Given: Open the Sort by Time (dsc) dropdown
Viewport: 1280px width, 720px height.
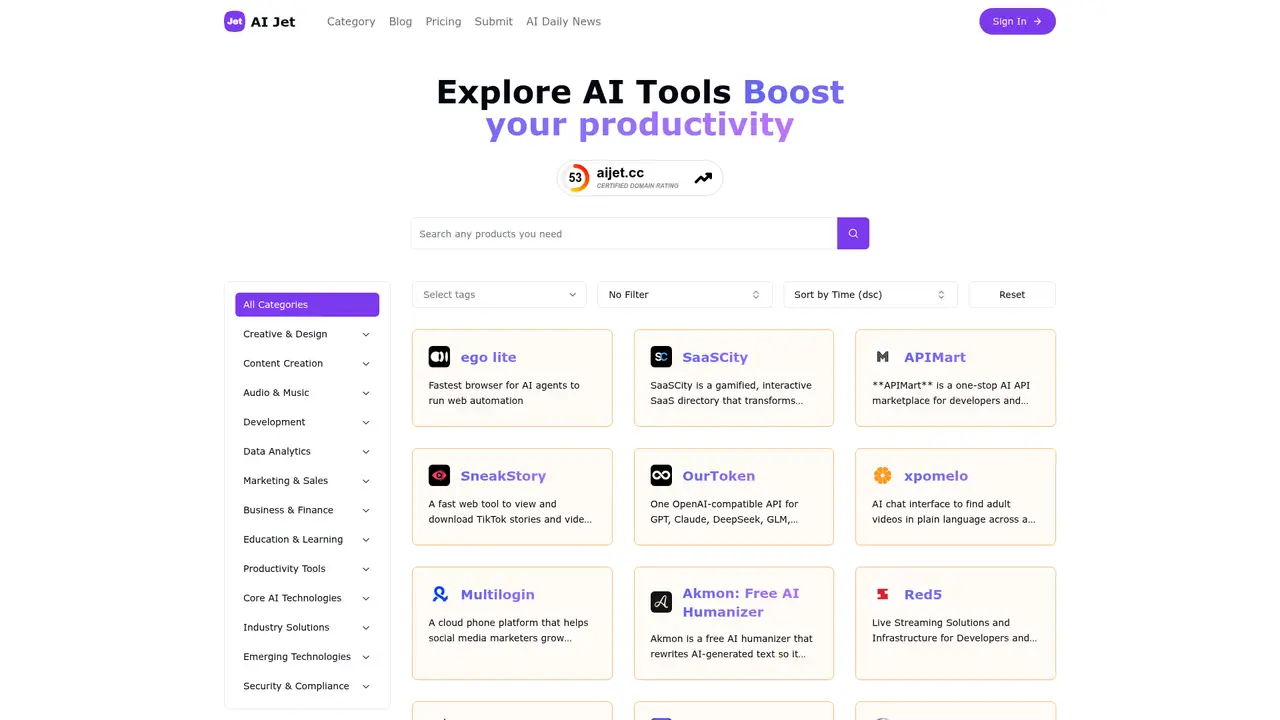Looking at the screenshot, I should click(870, 295).
